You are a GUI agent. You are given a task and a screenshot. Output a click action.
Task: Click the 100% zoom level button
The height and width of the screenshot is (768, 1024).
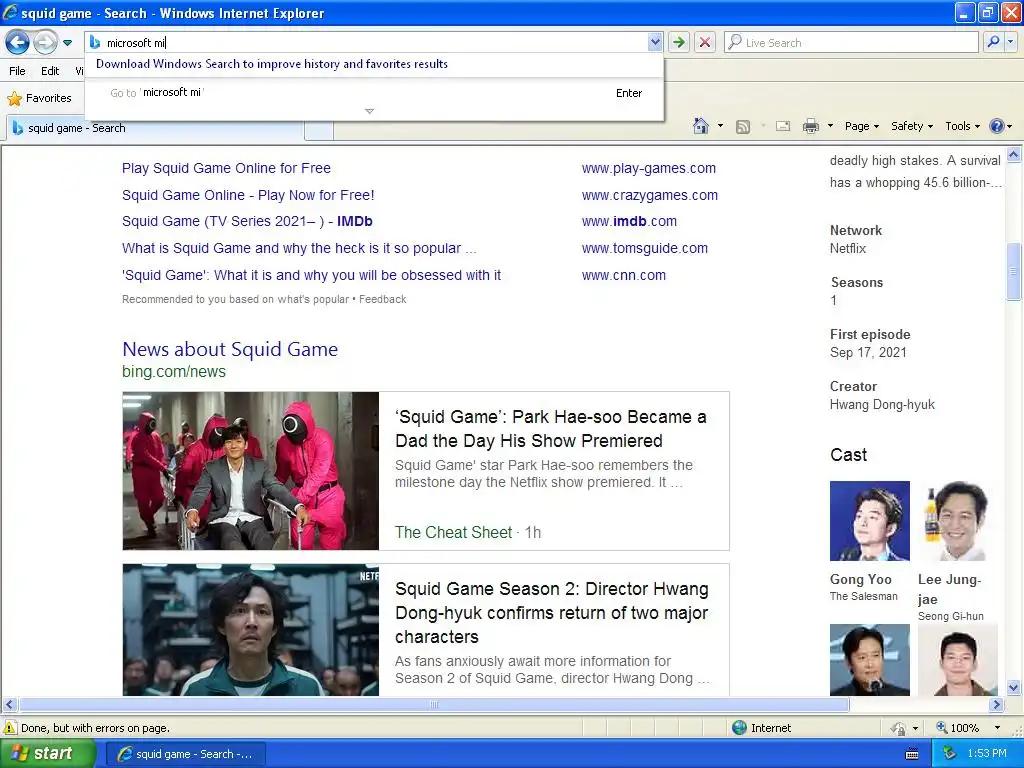point(957,728)
